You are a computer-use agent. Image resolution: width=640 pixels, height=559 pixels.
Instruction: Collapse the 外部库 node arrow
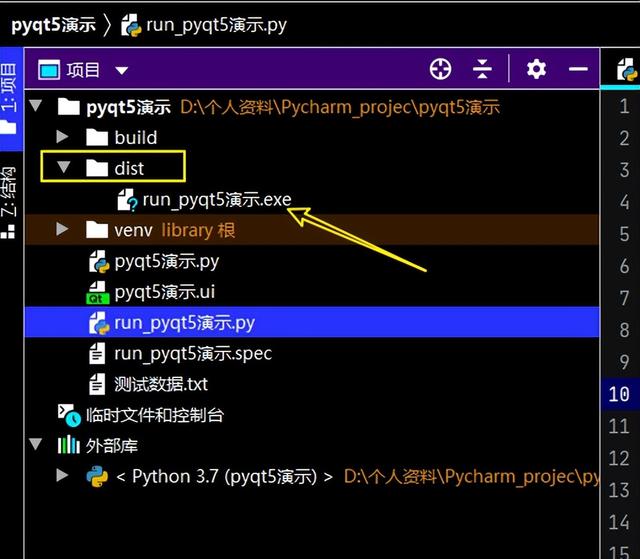coord(36,444)
